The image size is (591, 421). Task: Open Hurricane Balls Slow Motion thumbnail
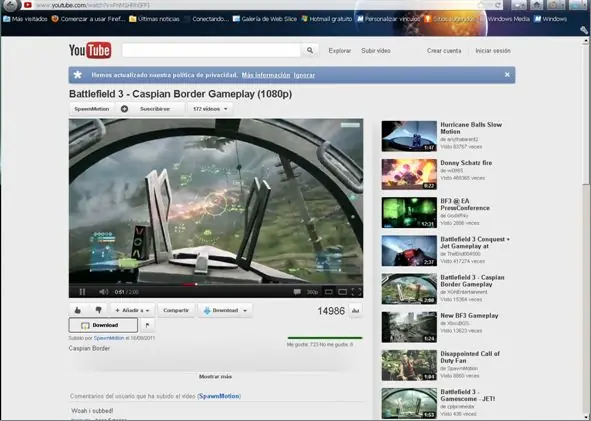(x=409, y=136)
